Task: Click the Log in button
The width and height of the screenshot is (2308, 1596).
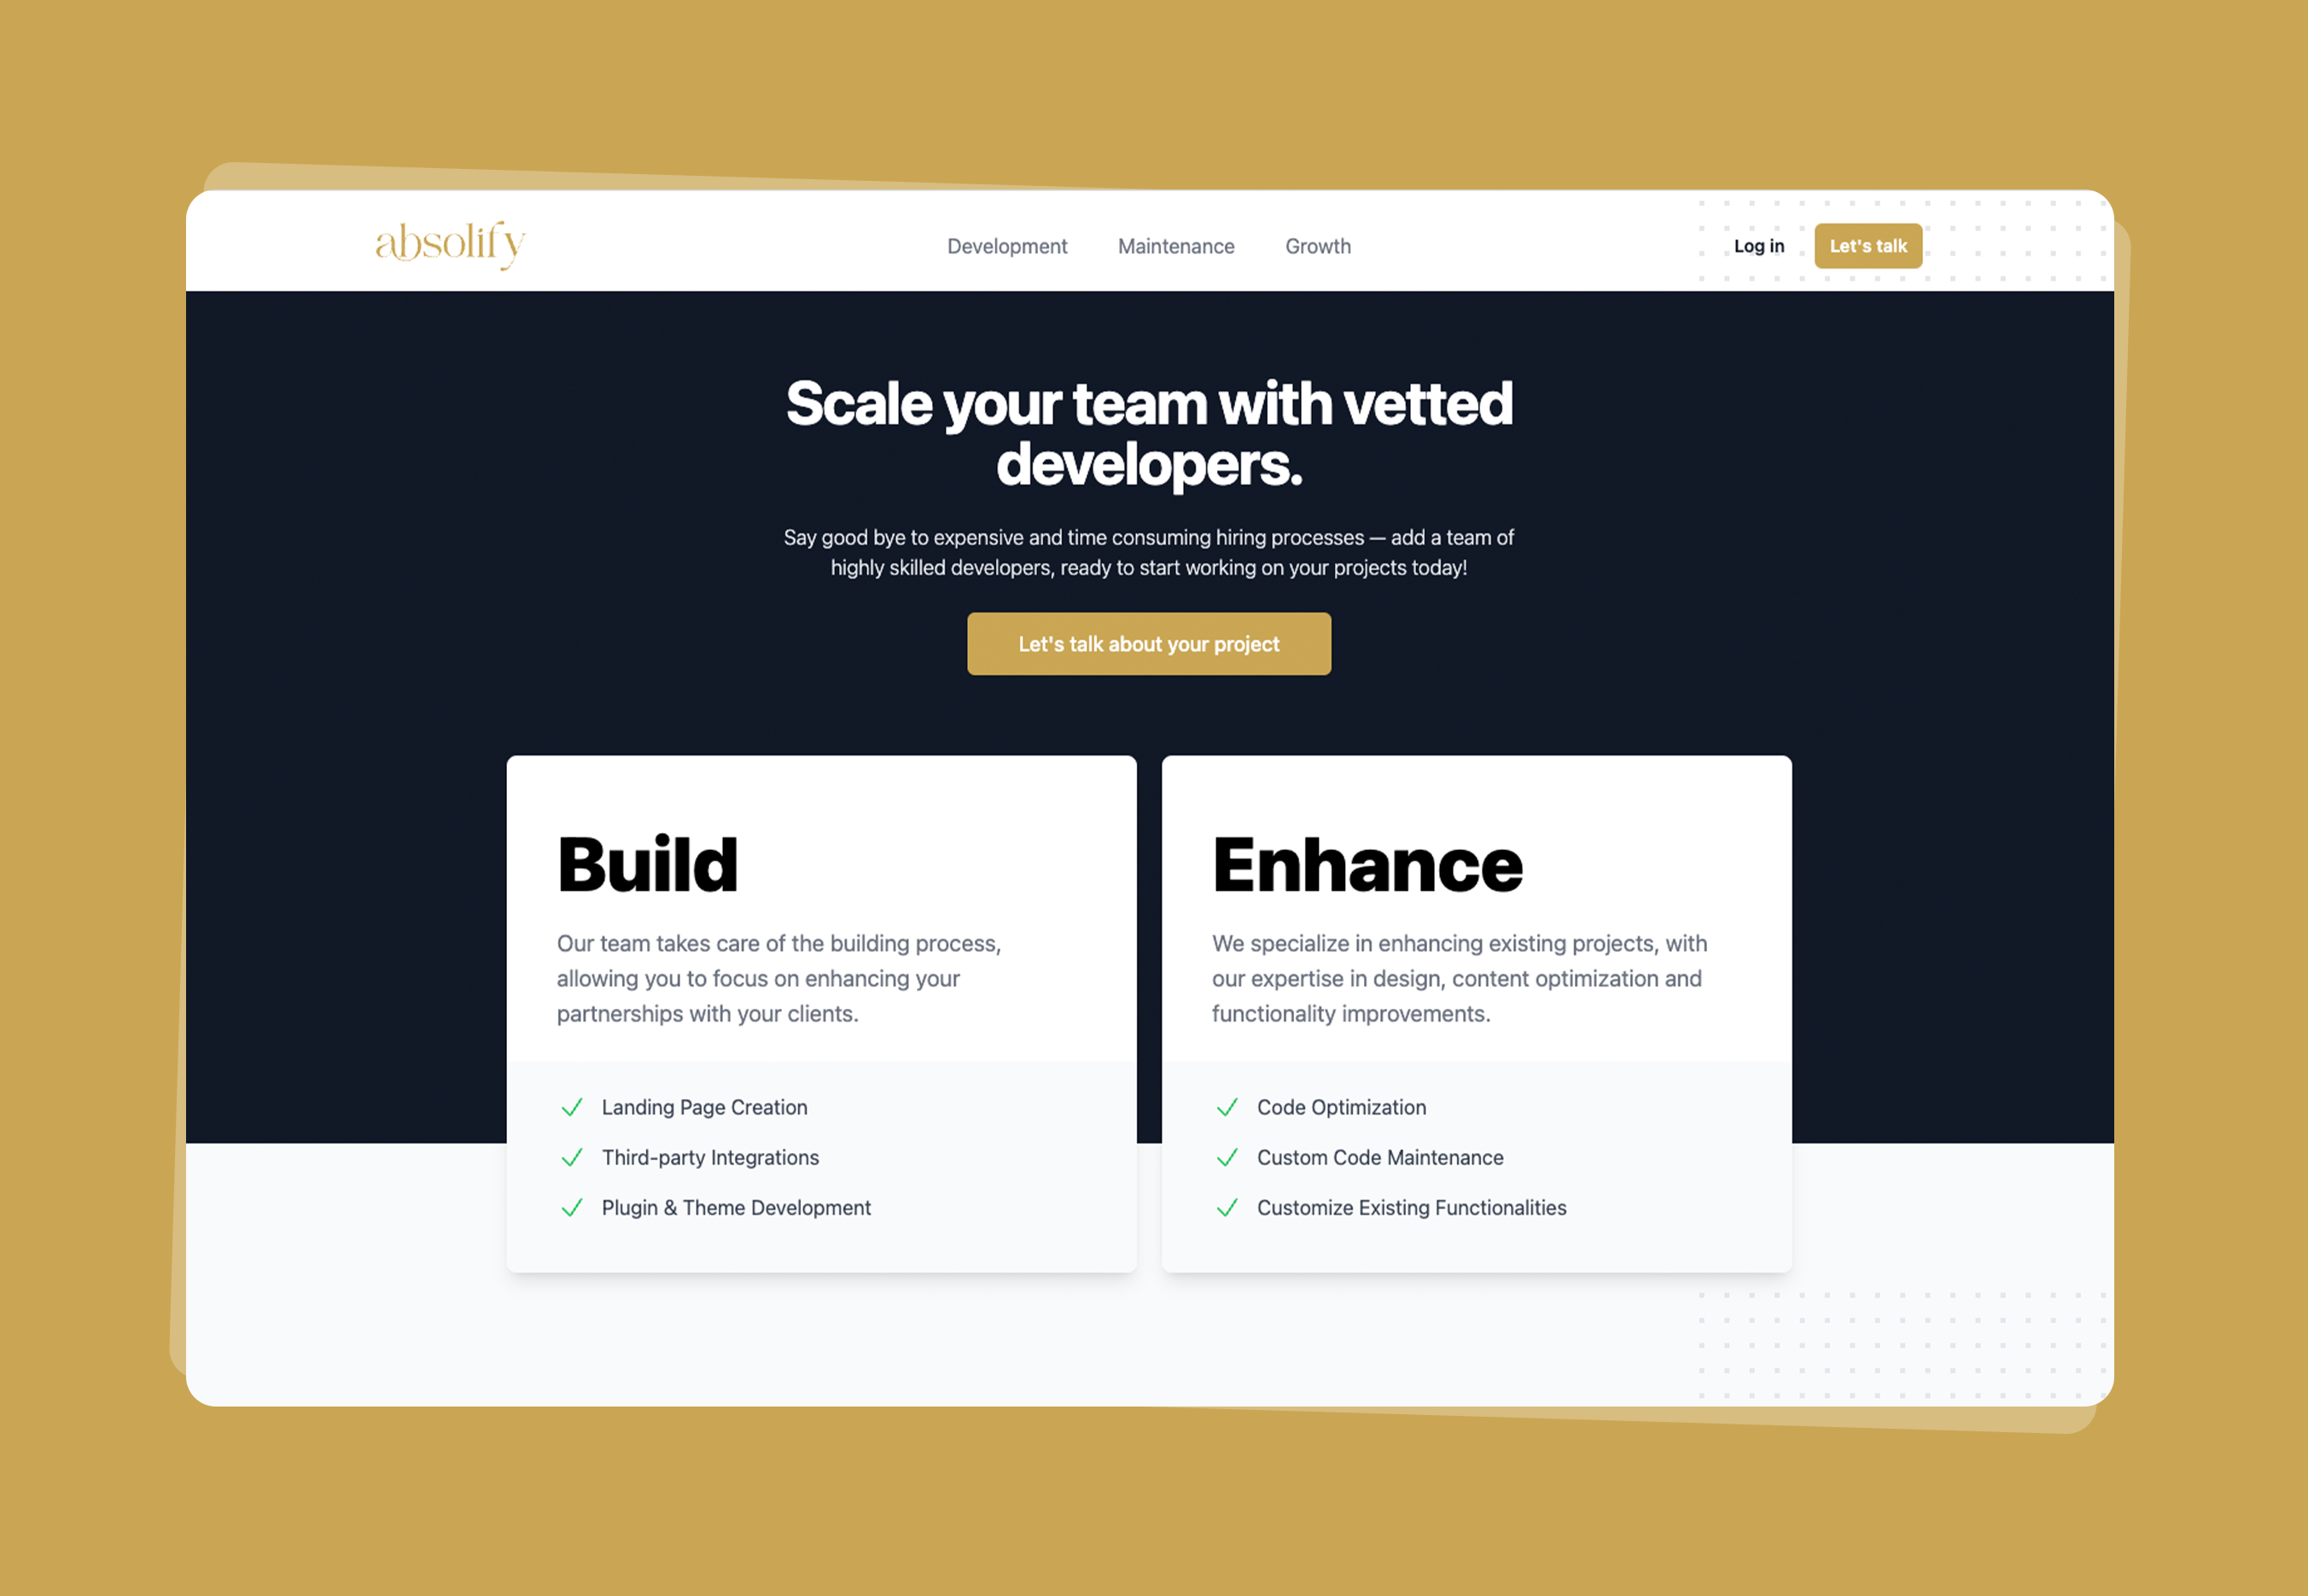Action: (1759, 246)
